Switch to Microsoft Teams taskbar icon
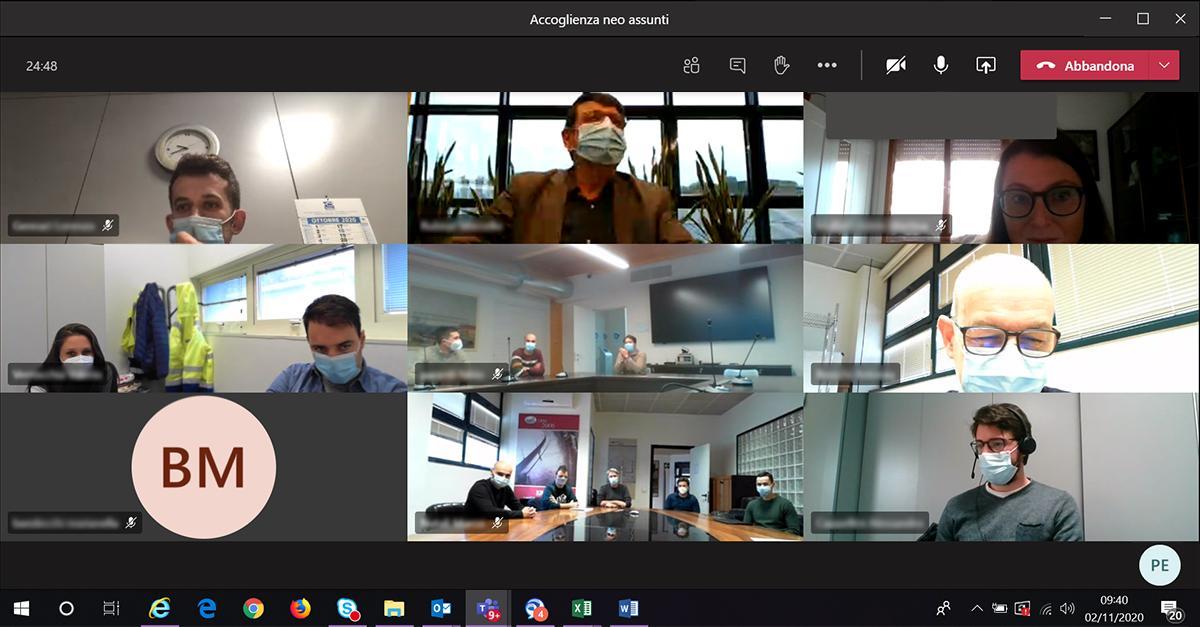 pyautogui.click(x=488, y=608)
